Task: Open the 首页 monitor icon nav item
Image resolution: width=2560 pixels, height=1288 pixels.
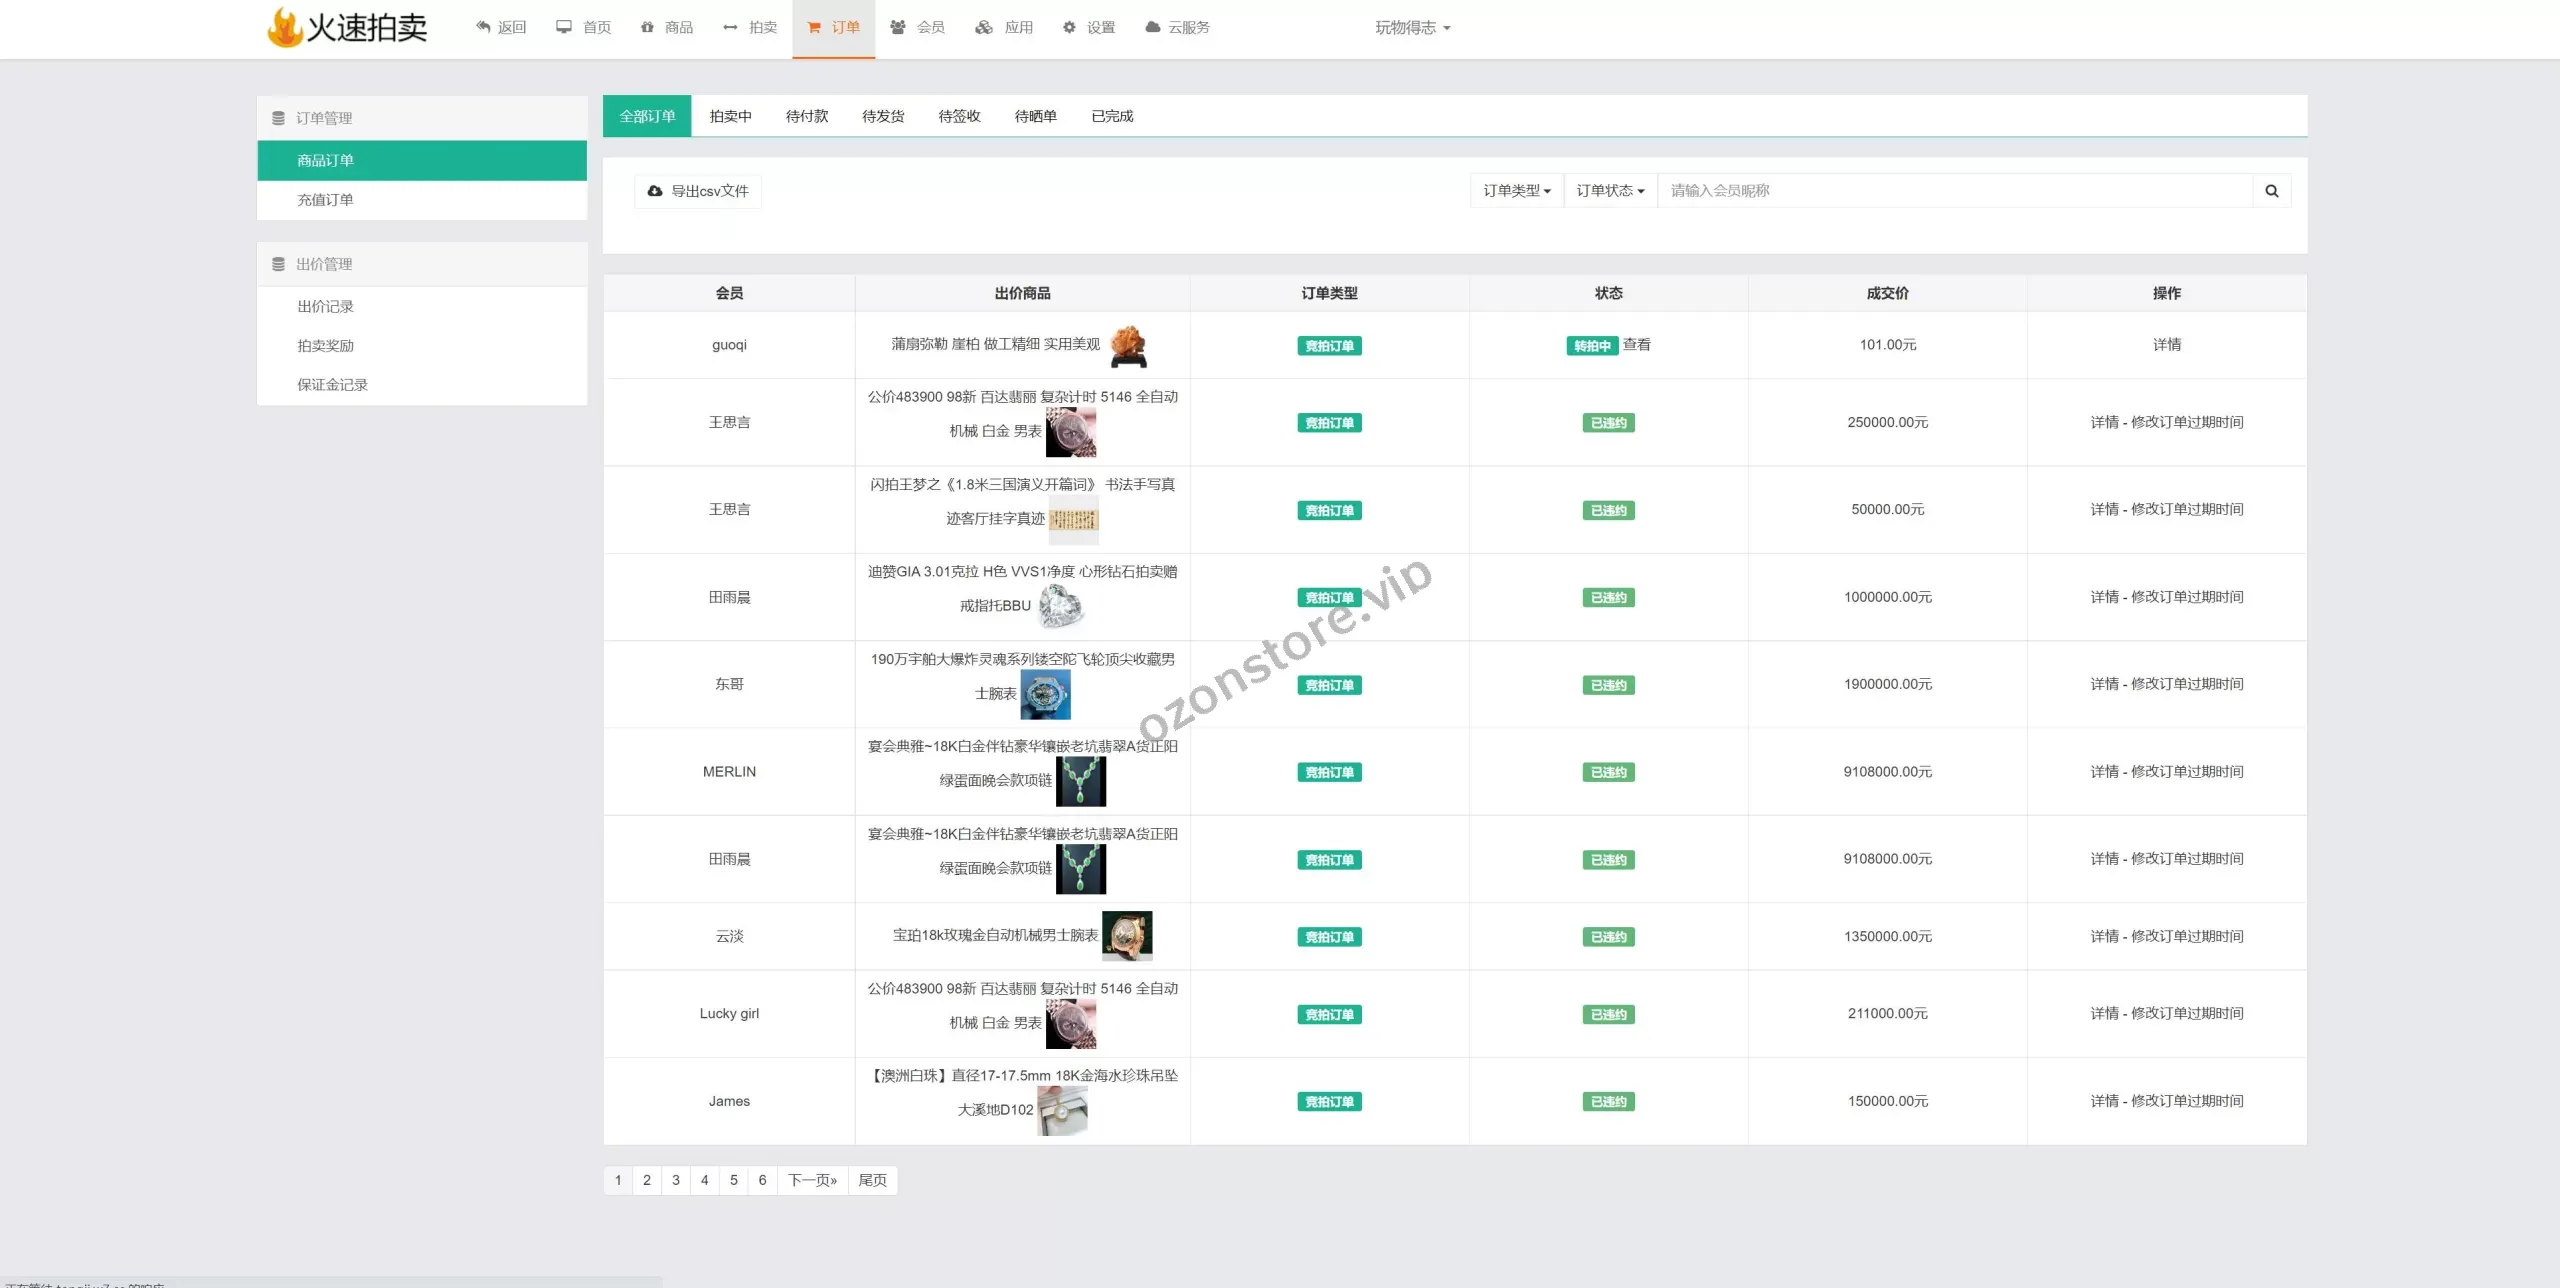Action: [x=583, y=28]
